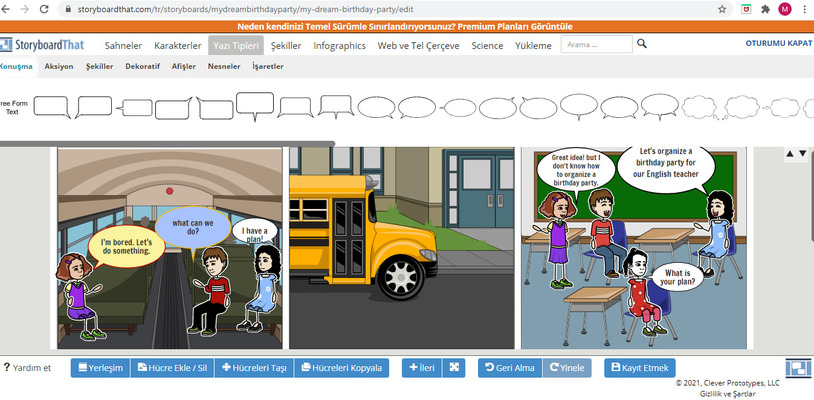This screenshot has width=814, height=400.
Task: Click horizontal scrollbar under bubble shapes
Action: (x=167, y=144)
